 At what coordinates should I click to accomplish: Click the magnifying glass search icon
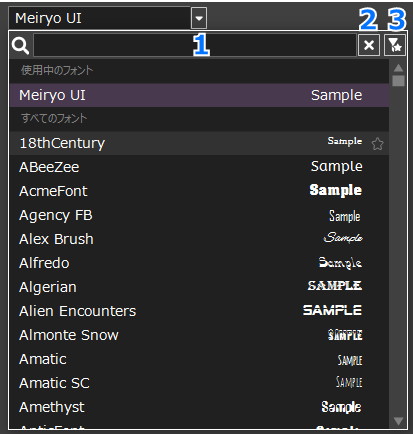(x=20, y=45)
